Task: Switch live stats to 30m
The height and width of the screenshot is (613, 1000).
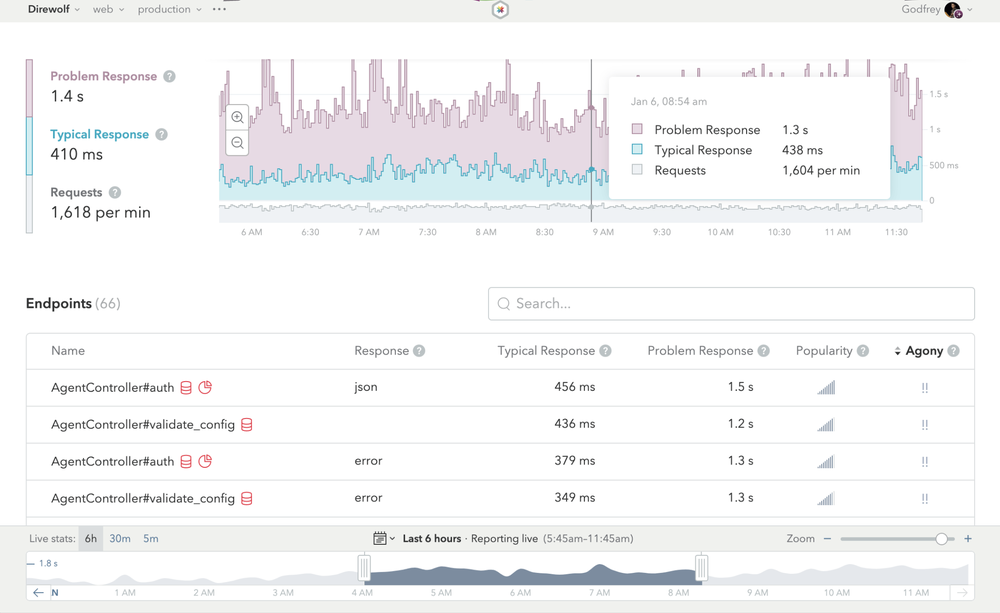Action: 120,538
